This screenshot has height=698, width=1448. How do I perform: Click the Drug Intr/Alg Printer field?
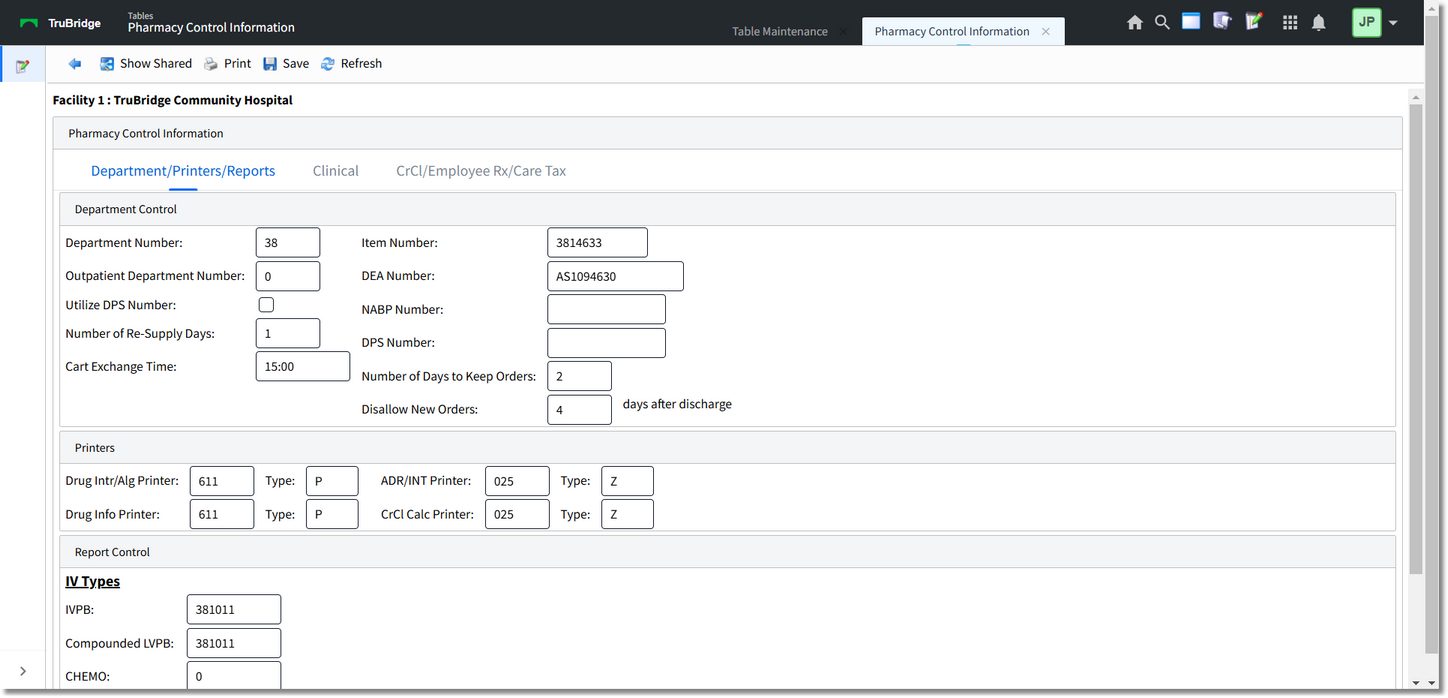point(222,481)
